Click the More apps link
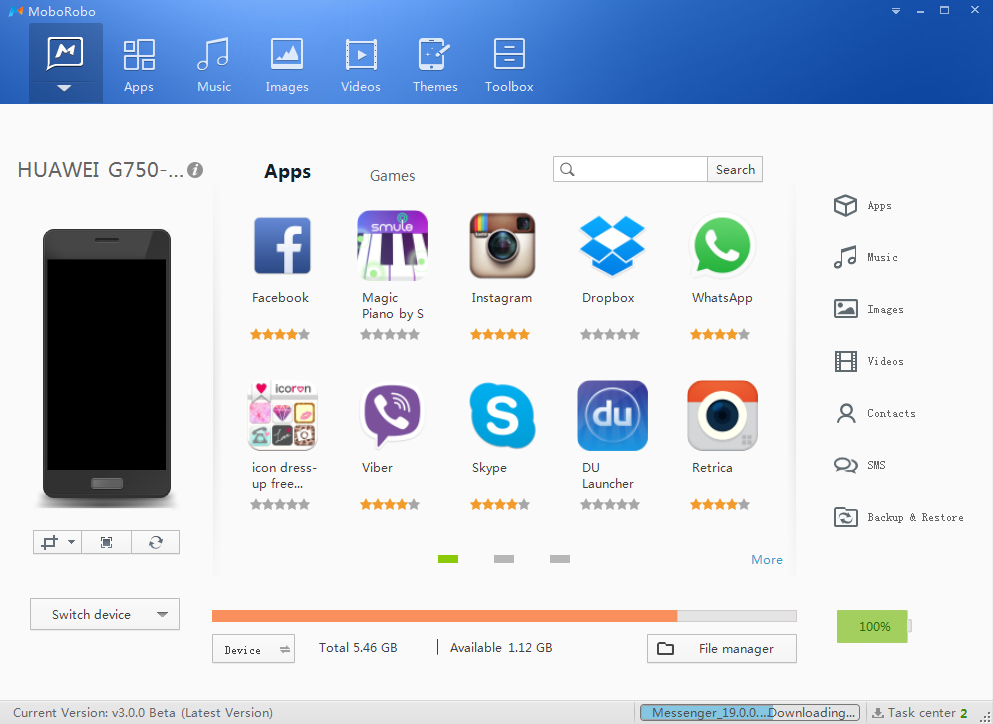The height and width of the screenshot is (724, 993). tap(767, 560)
